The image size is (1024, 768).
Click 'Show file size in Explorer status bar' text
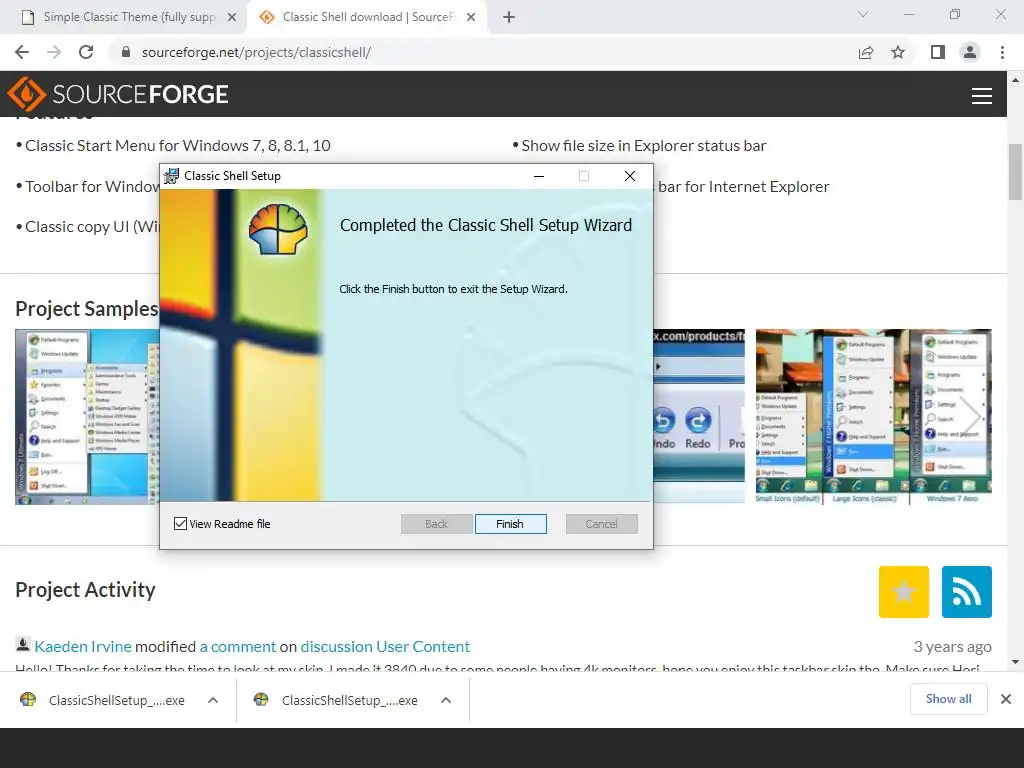pyautogui.click(x=644, y=146)
